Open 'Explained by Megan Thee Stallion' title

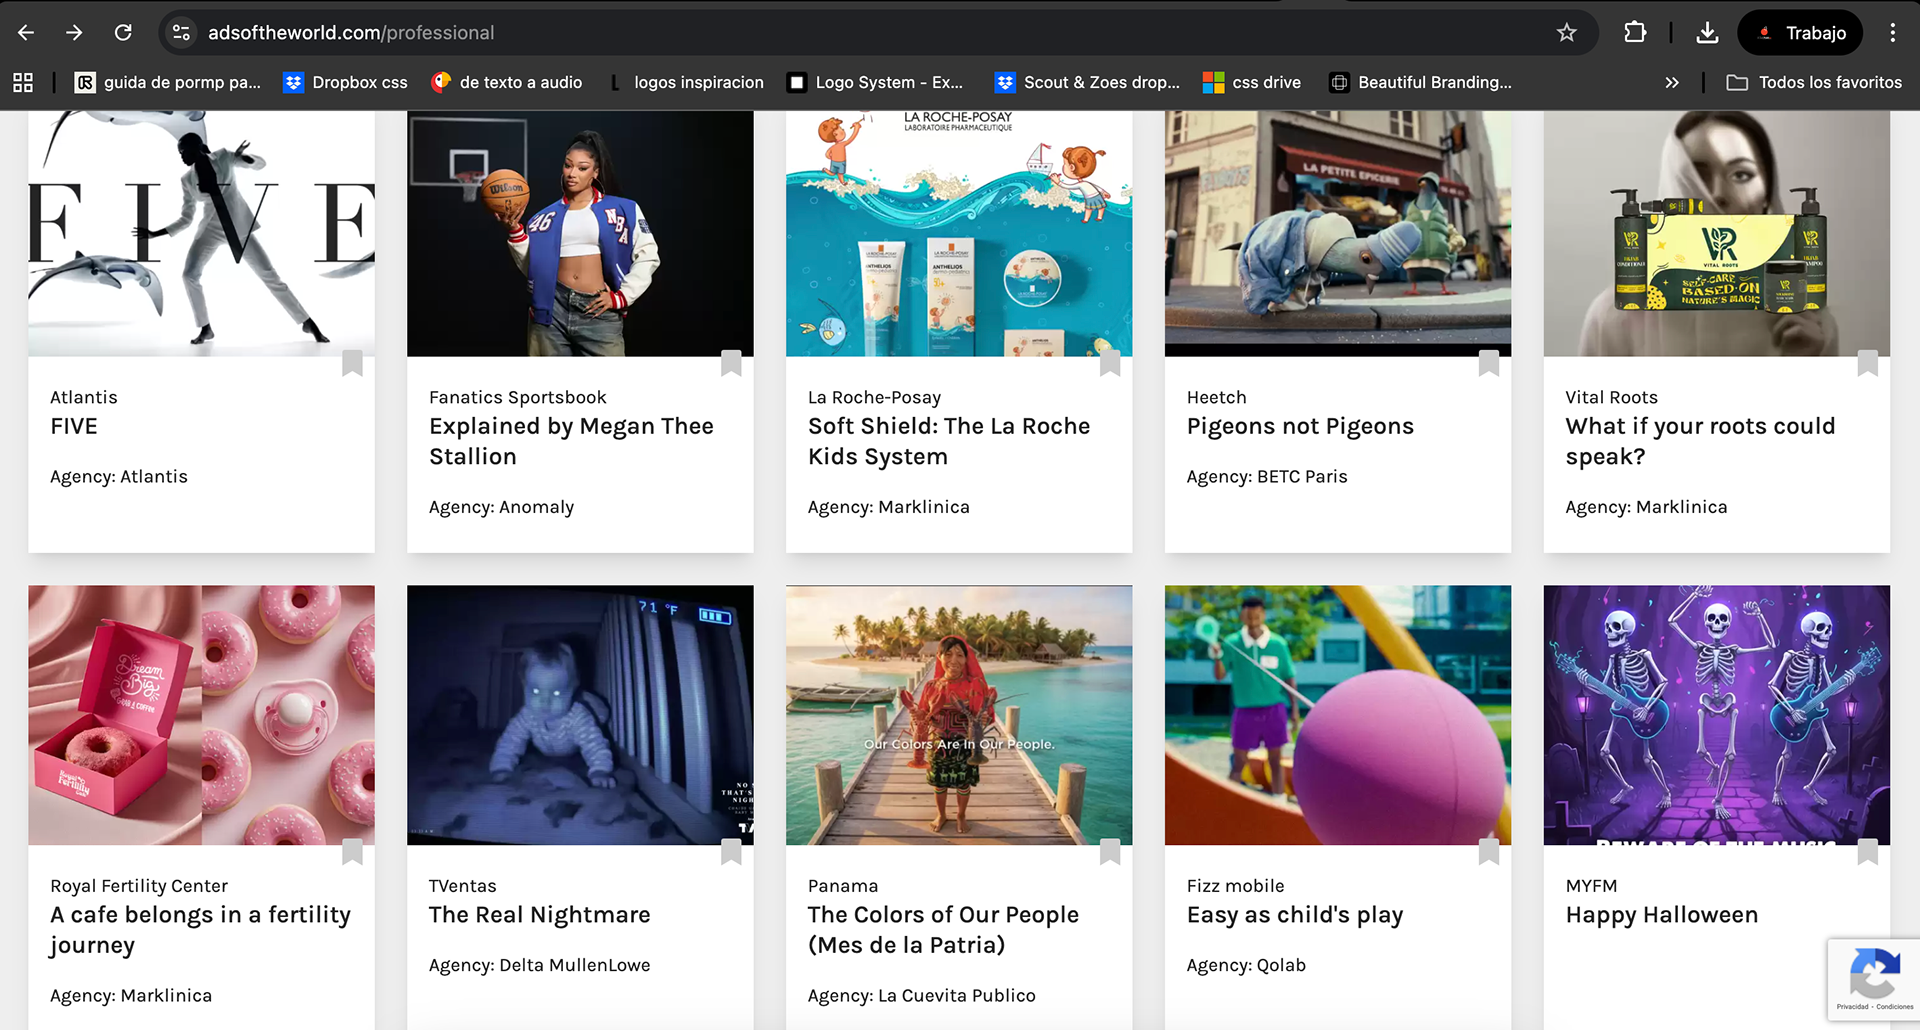tap(571, 442)
